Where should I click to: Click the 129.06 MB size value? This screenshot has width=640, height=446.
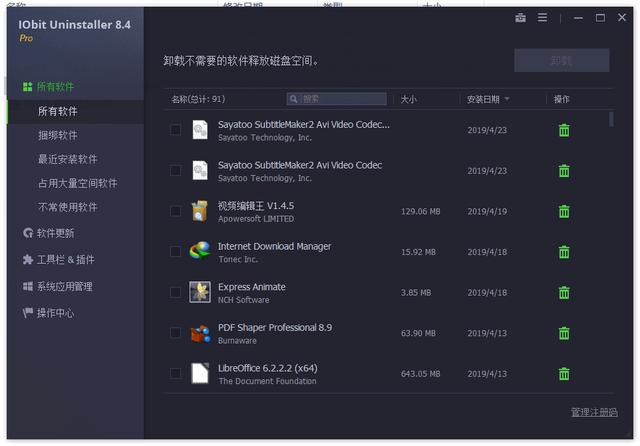420,211
